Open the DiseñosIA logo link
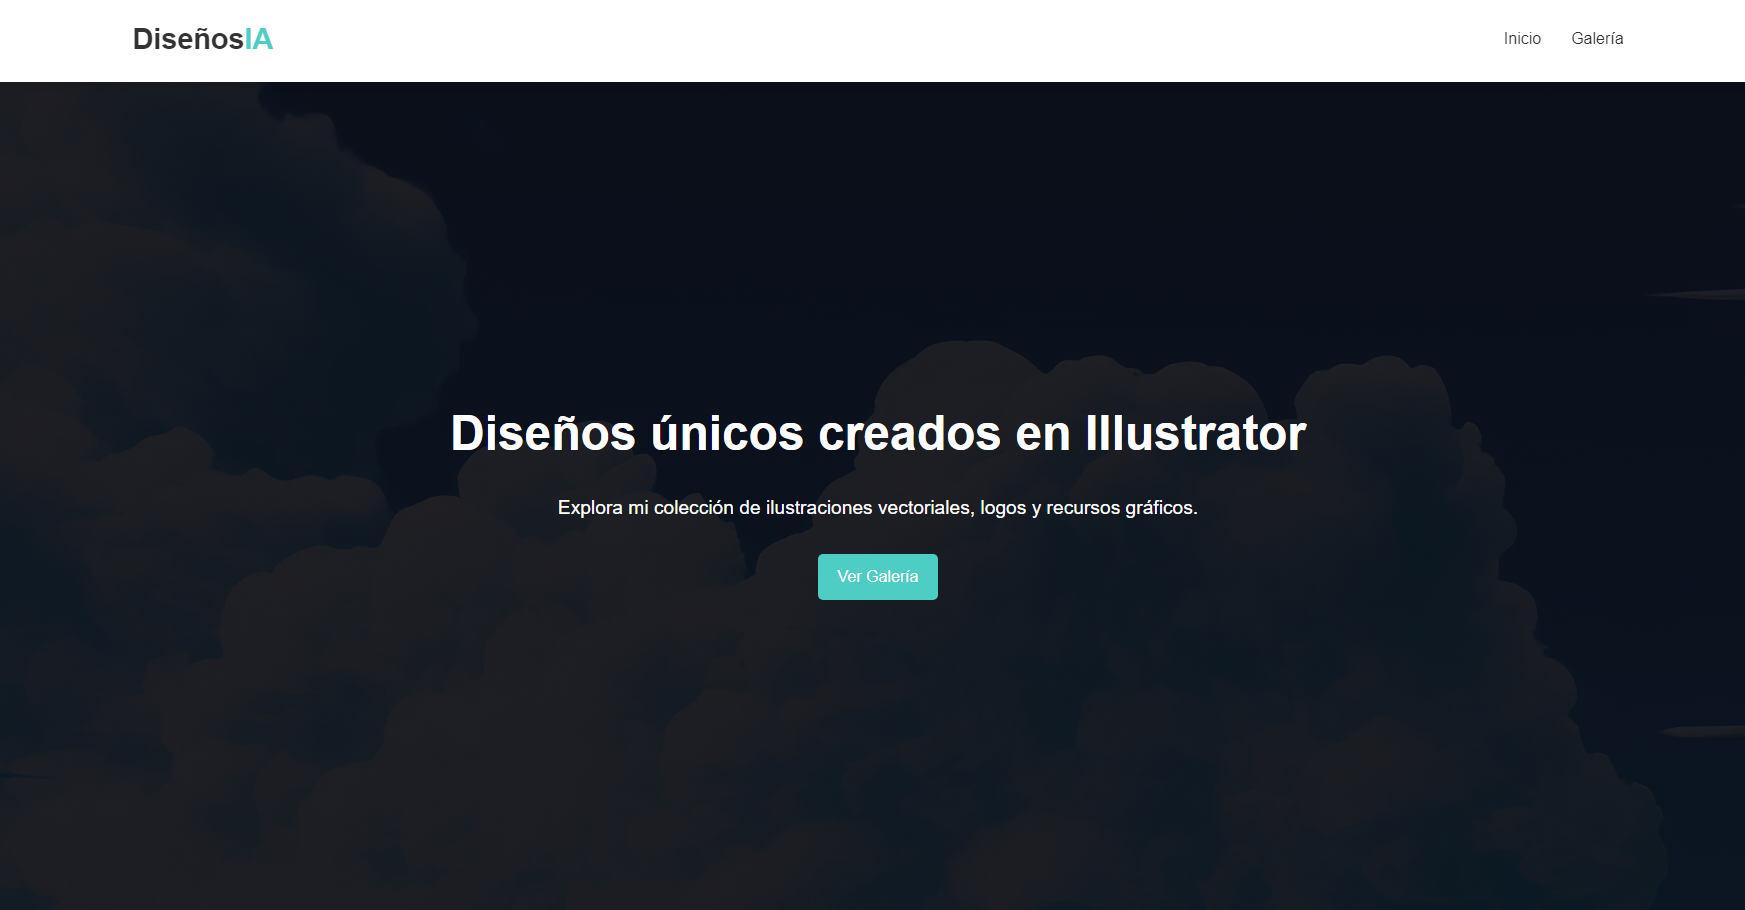 click(203, 39)
